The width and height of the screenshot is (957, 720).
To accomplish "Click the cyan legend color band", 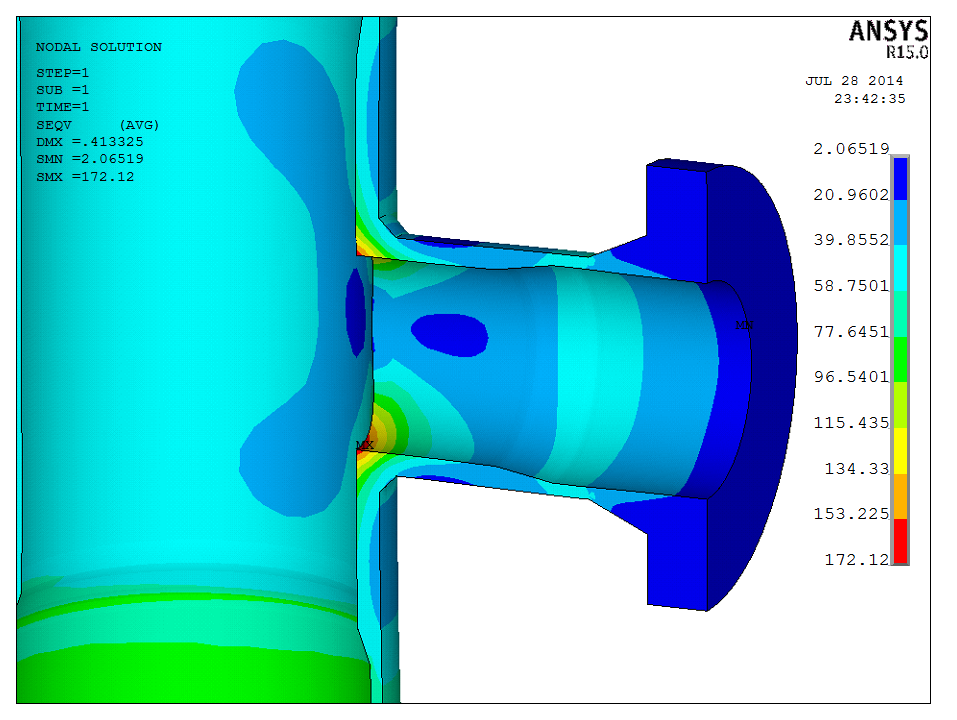I will 900,268.
